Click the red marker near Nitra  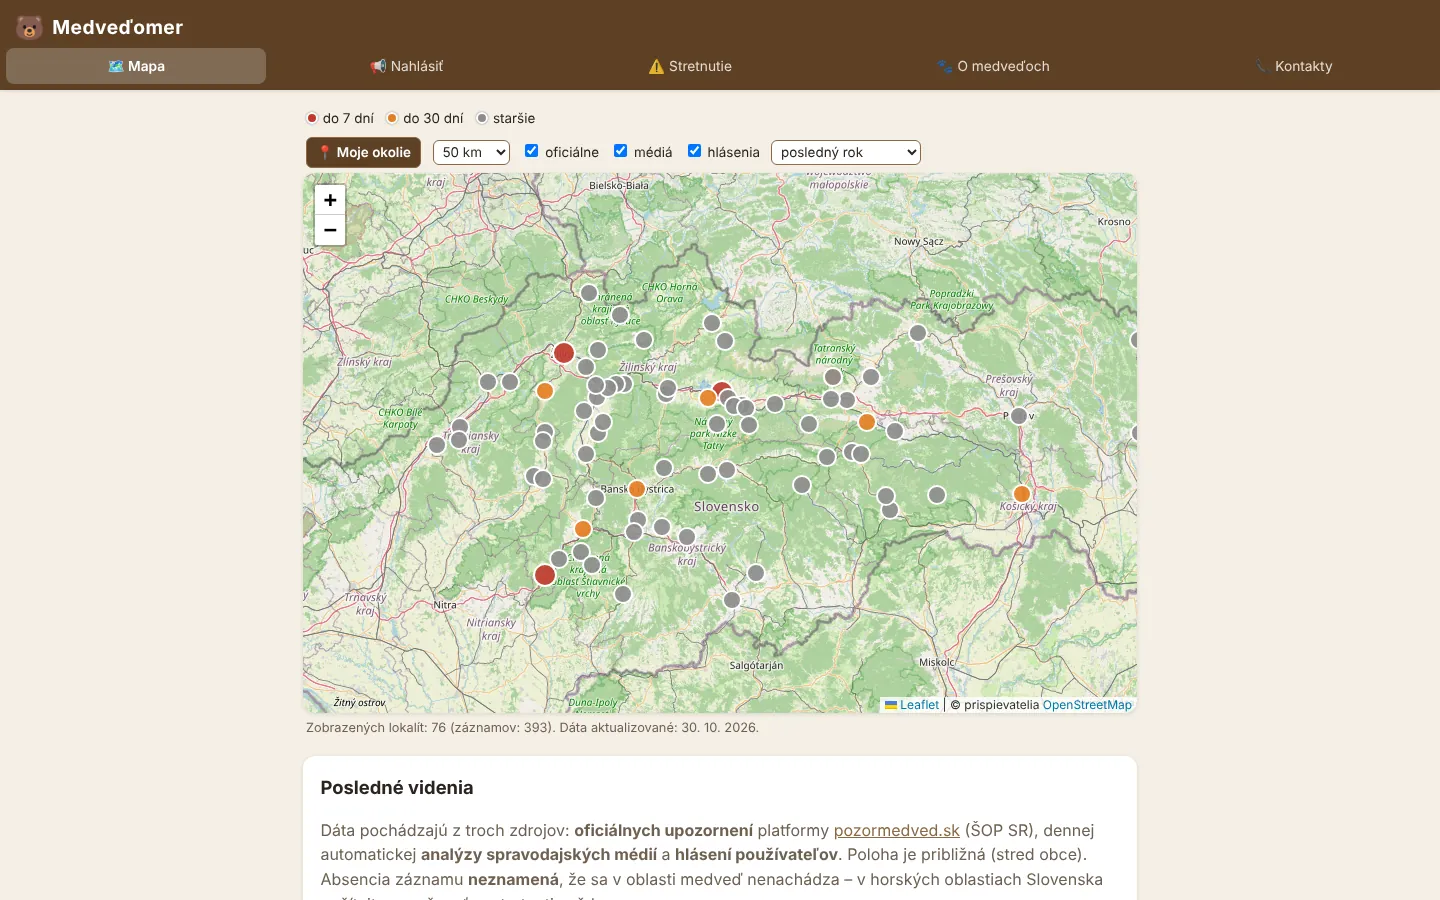tap(545, 575)
